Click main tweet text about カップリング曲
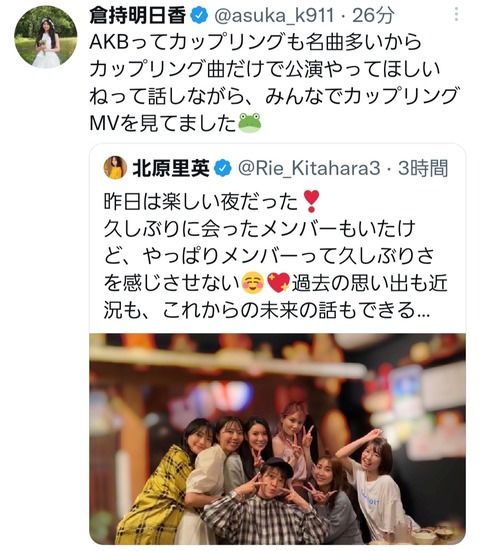480x551 pixels. coord(274,83)
